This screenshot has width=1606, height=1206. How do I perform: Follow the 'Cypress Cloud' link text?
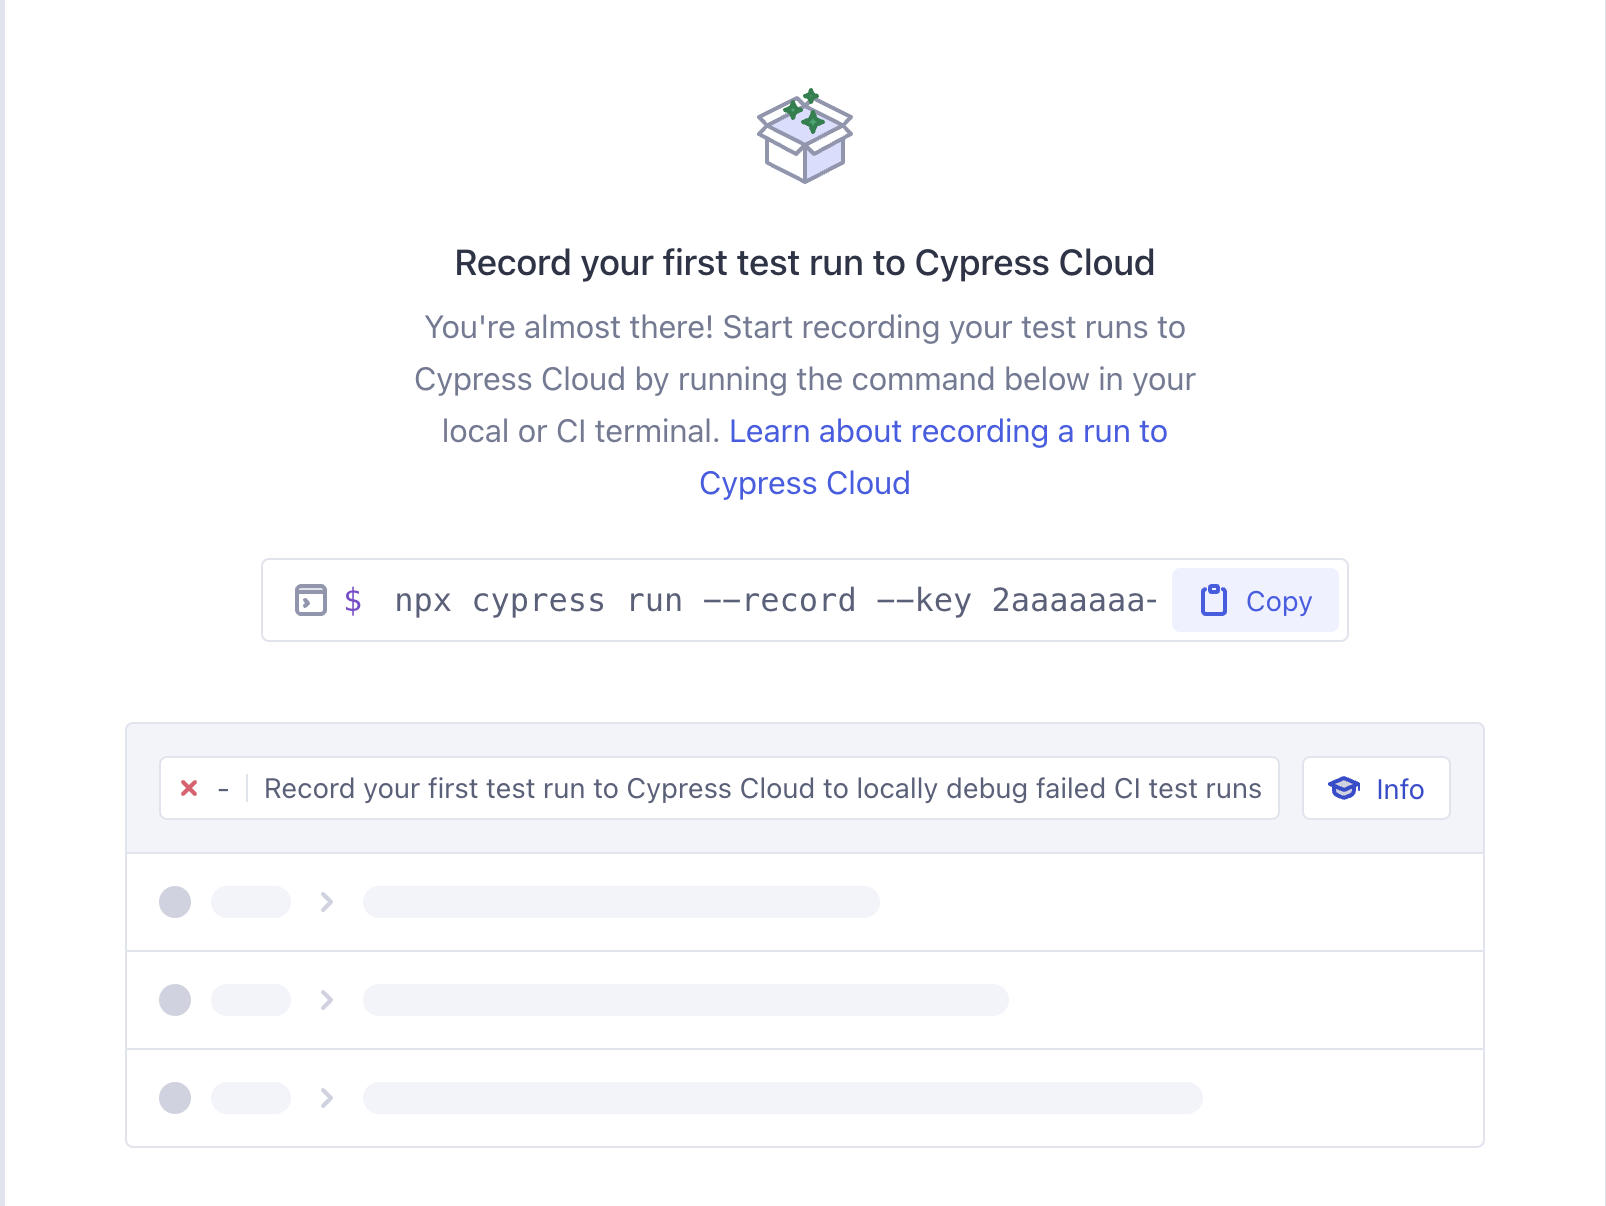pos(805,483)
